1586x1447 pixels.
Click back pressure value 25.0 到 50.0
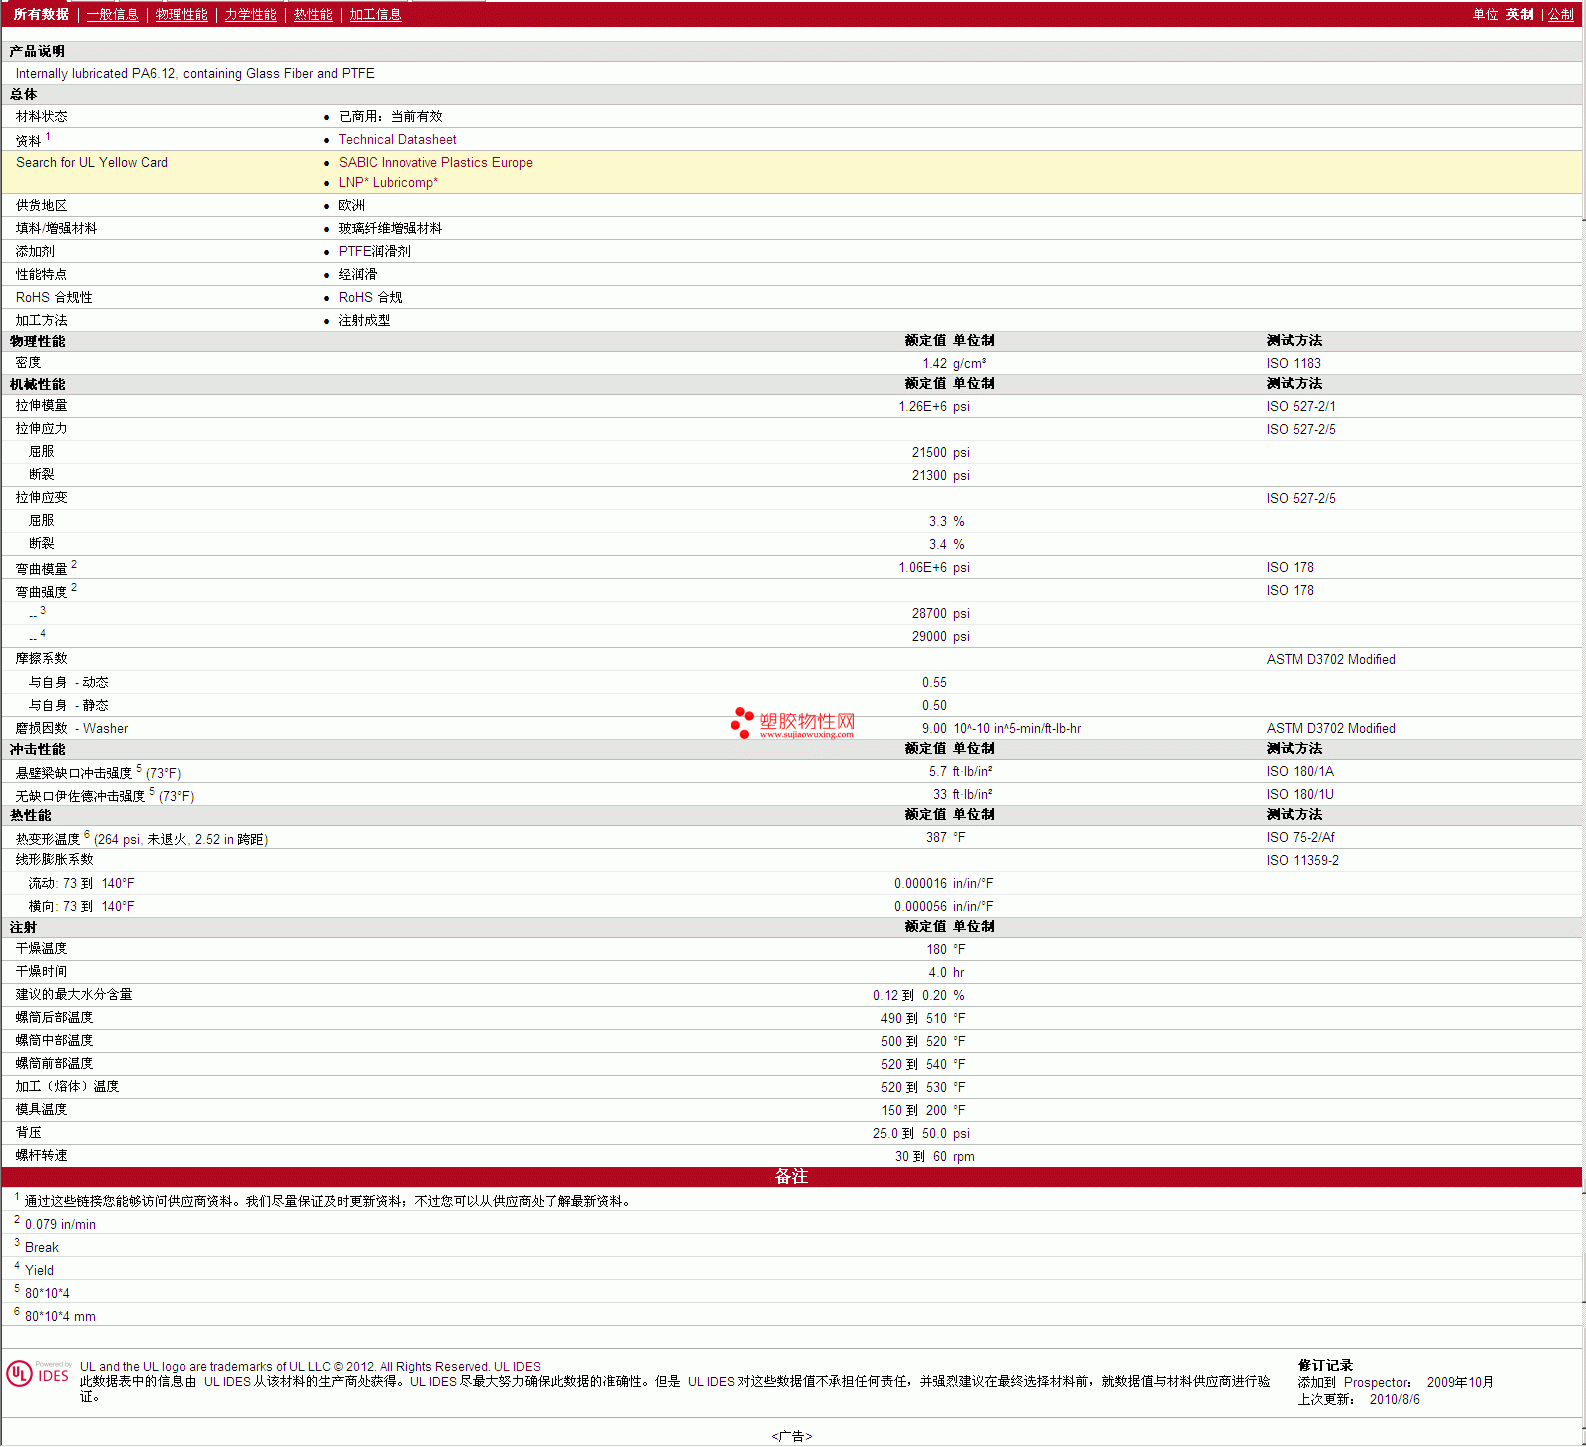tap(909, 1134)
